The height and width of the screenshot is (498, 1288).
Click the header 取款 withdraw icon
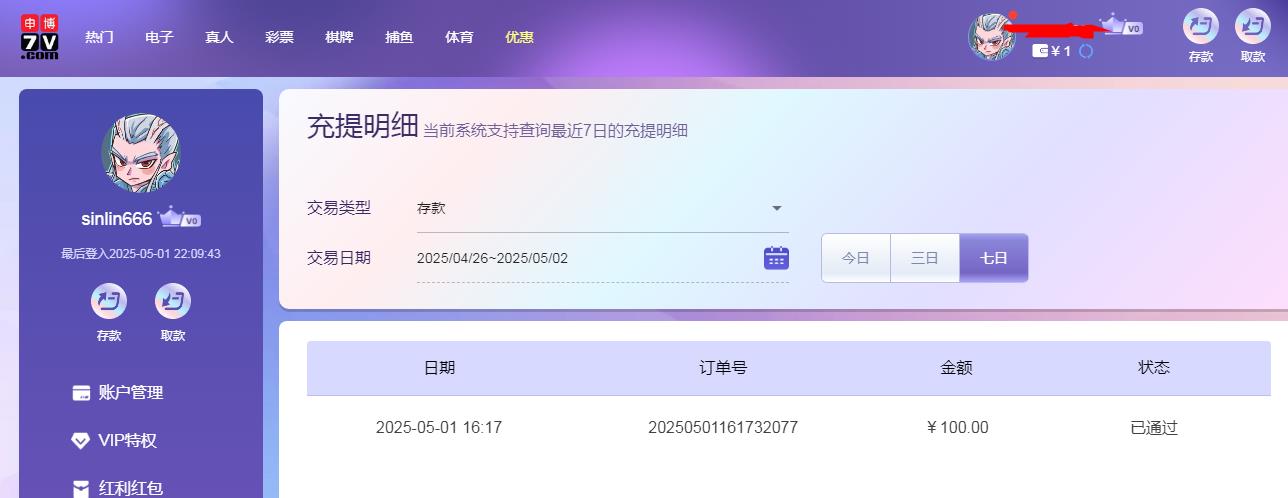(x=1253, y=26)
